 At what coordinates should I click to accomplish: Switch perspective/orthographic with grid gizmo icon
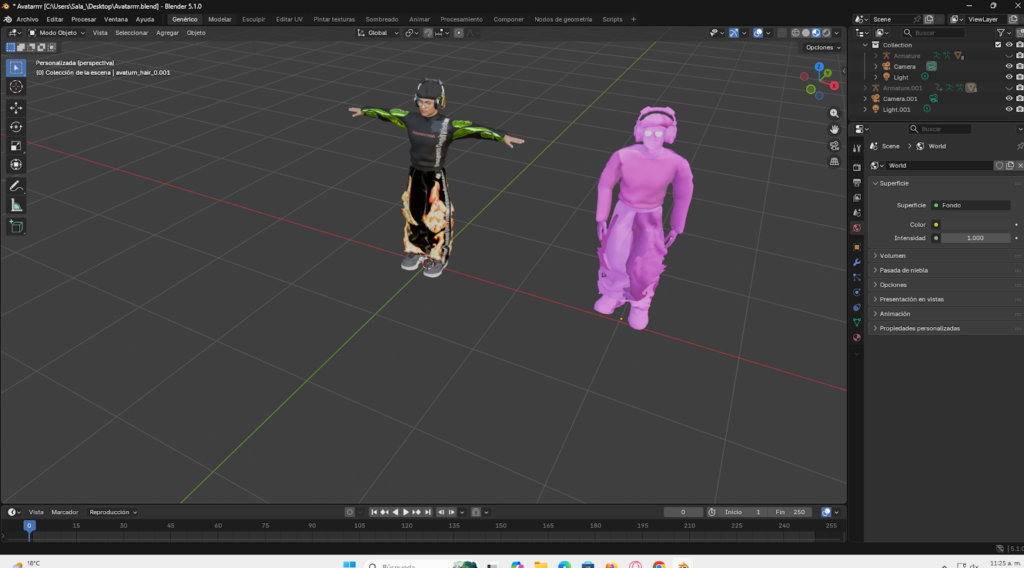pyautogui.click(x=834, y=161)
